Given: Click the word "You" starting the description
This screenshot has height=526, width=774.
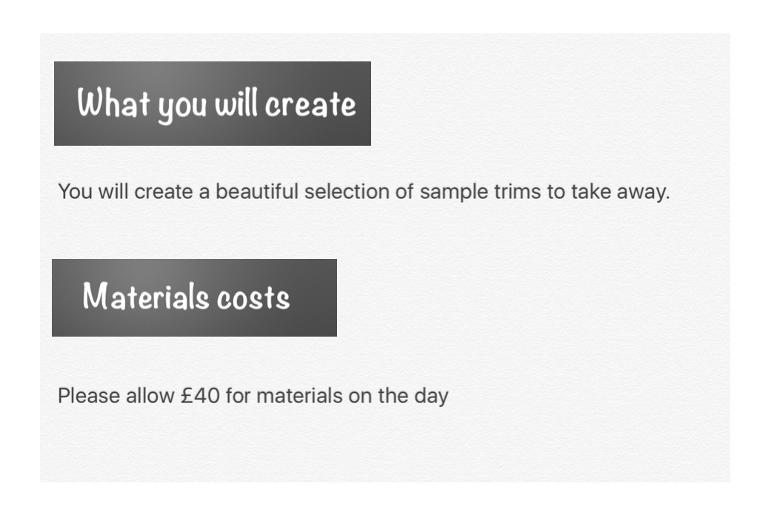Looking at the screenshot, I should point(75,191).
